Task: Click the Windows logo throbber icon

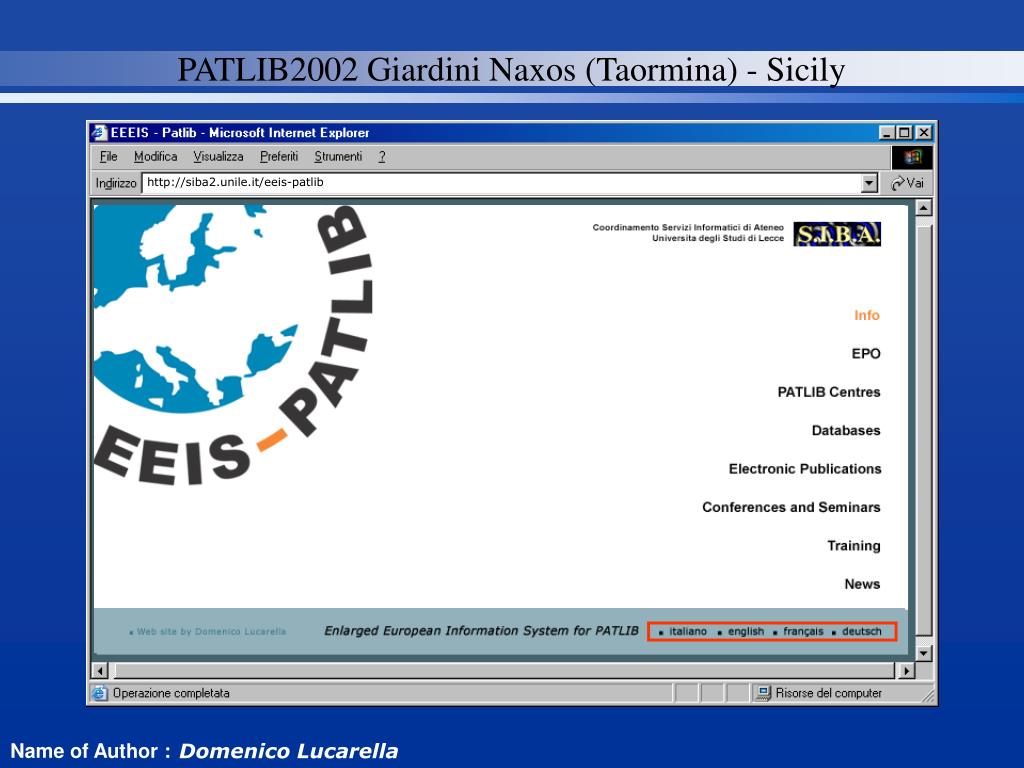Action: click(x=912, y=157)
